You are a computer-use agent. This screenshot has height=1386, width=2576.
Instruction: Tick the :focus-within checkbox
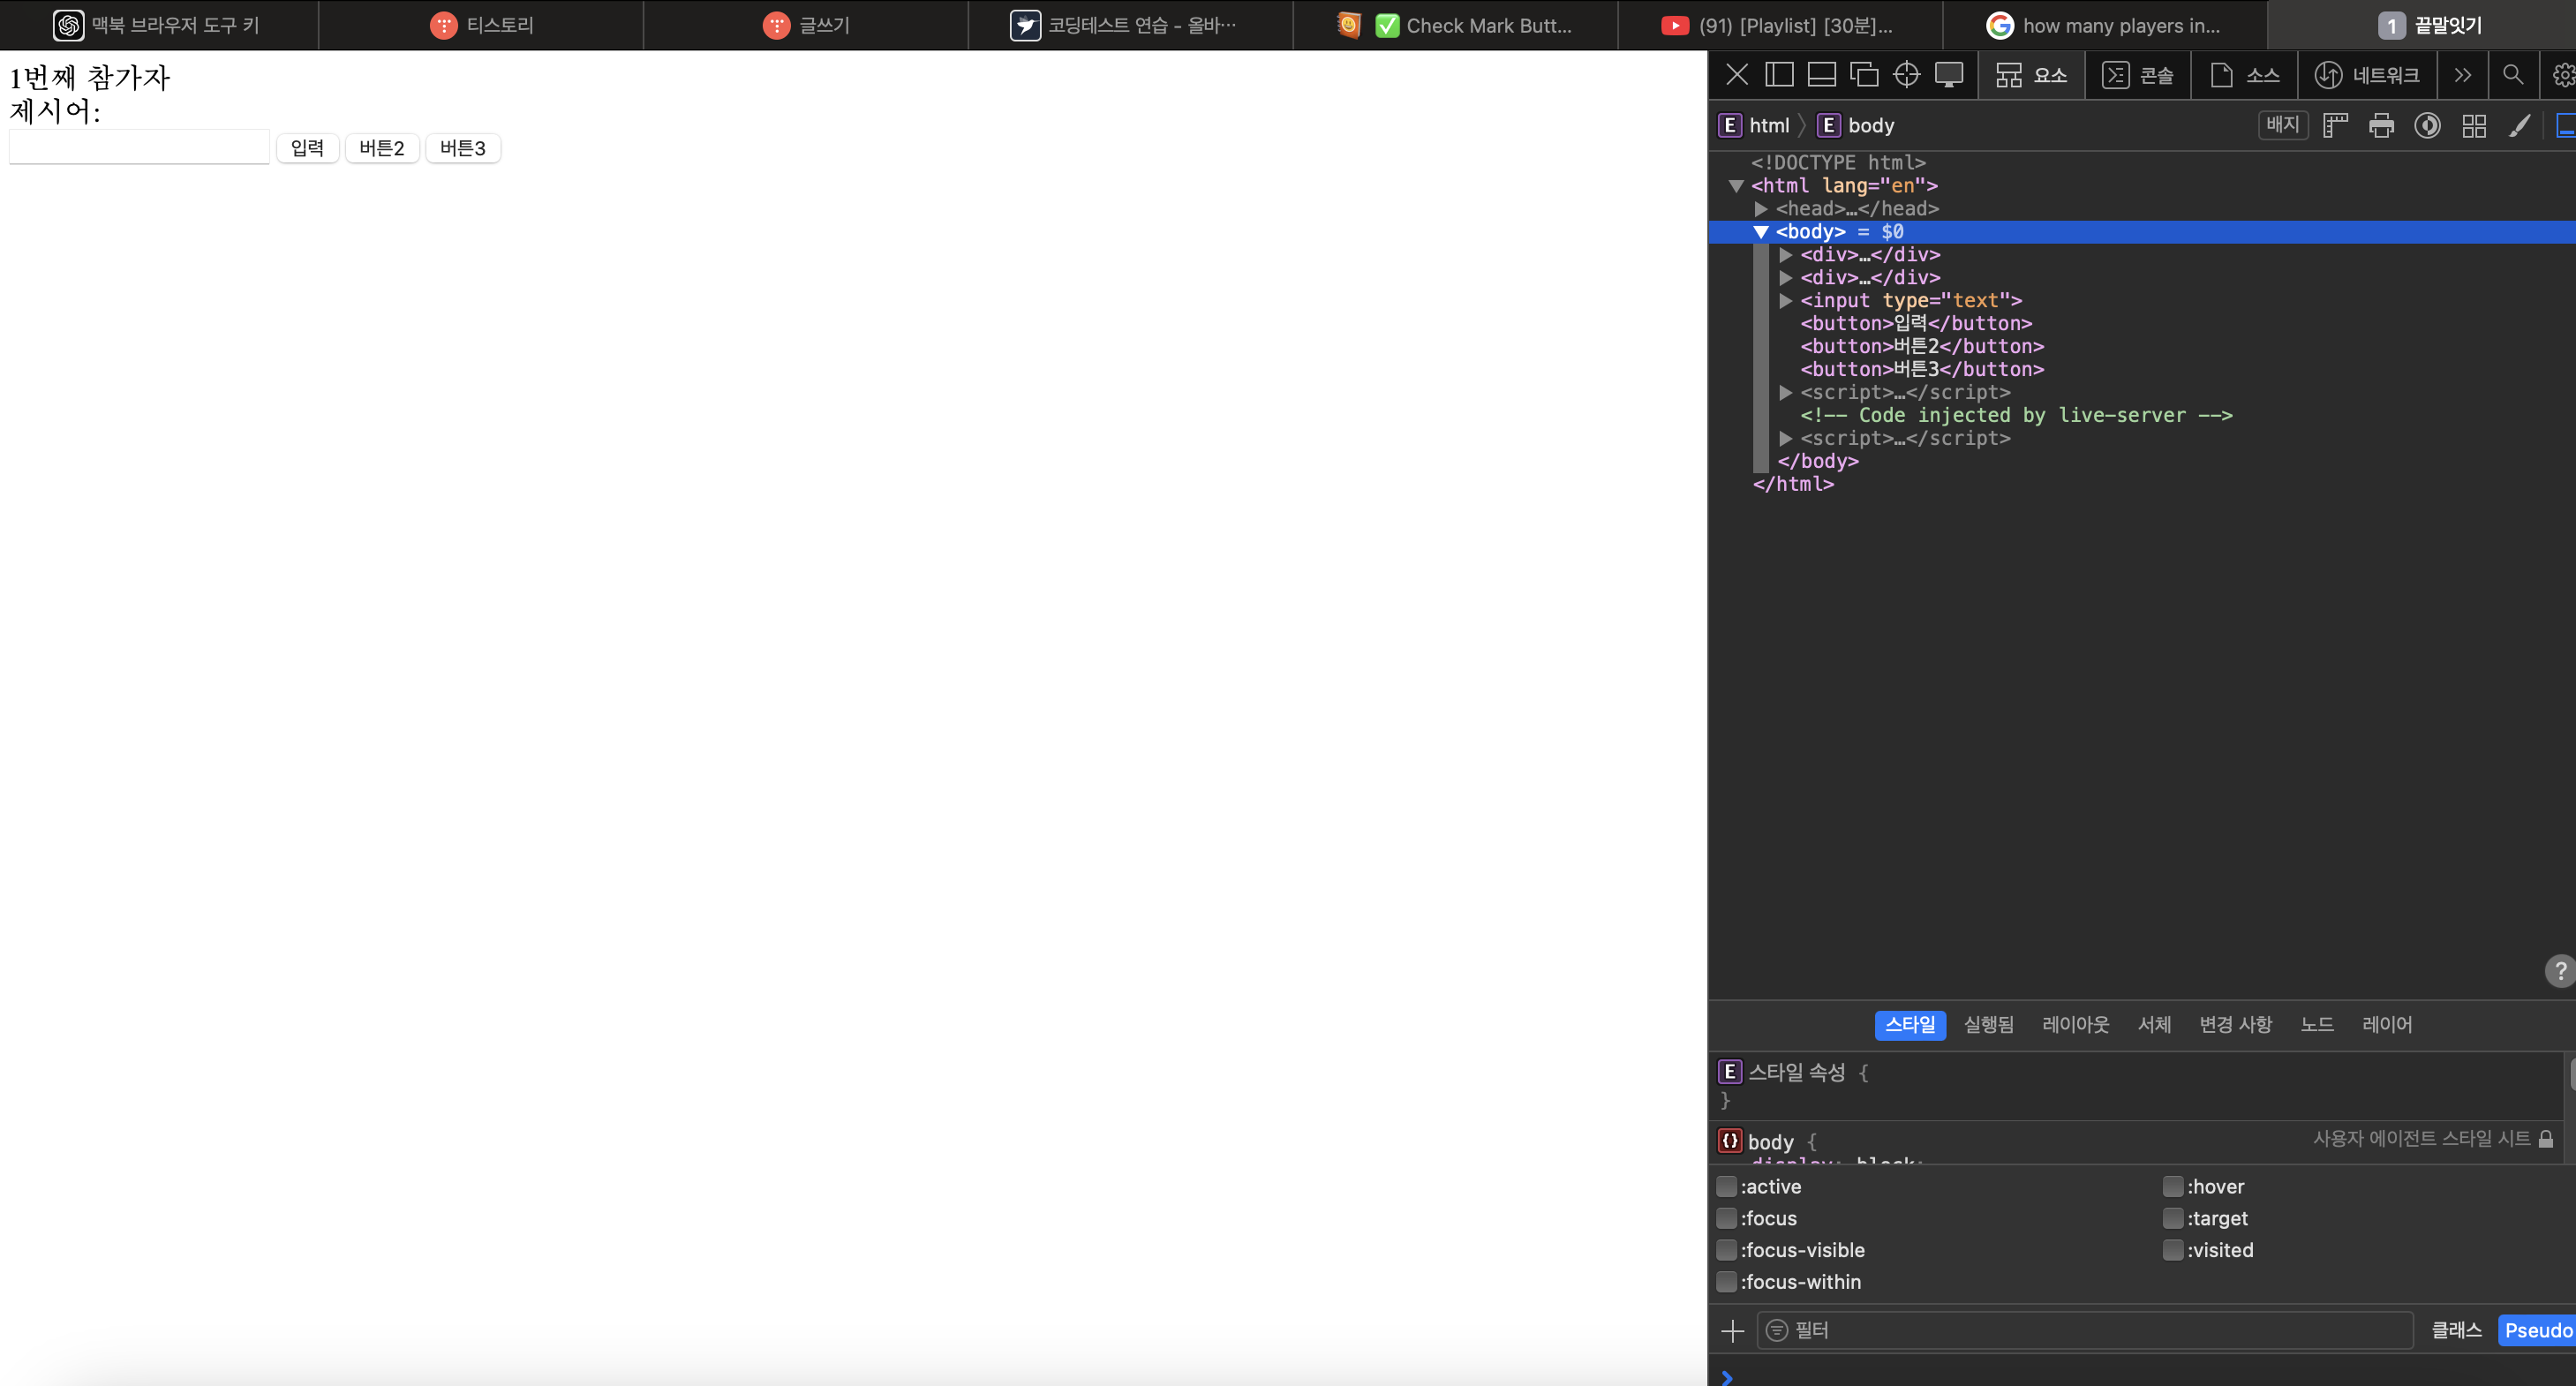1726,1281
